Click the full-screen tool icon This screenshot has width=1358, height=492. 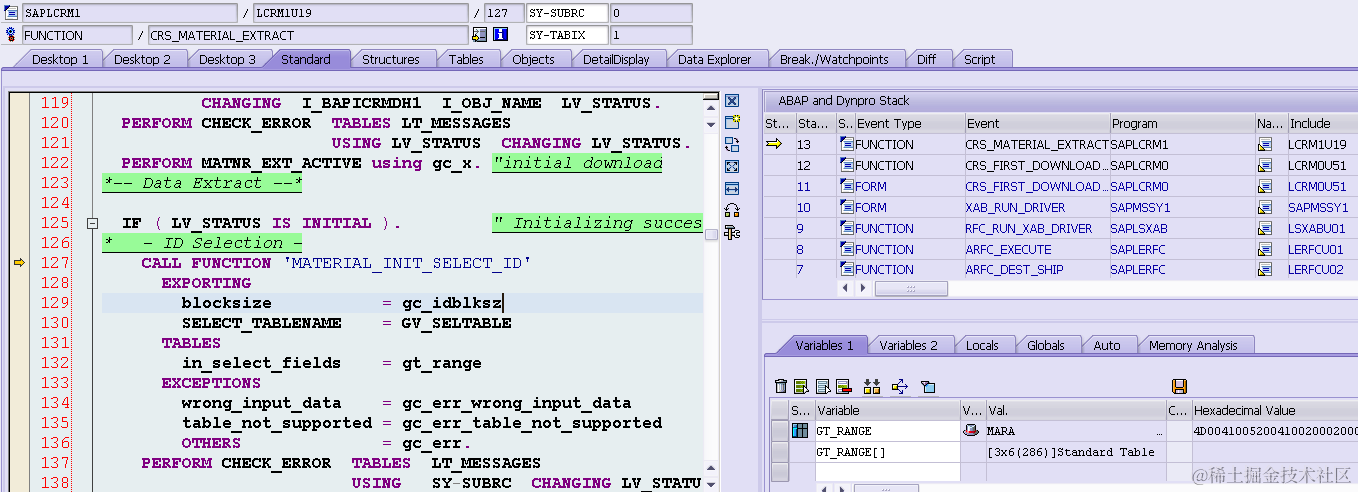coord(732,166)
